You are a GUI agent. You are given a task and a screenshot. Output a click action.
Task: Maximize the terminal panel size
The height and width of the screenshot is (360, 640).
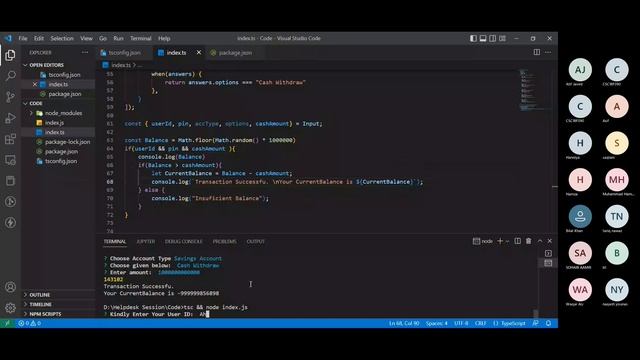tap(540, 241)
